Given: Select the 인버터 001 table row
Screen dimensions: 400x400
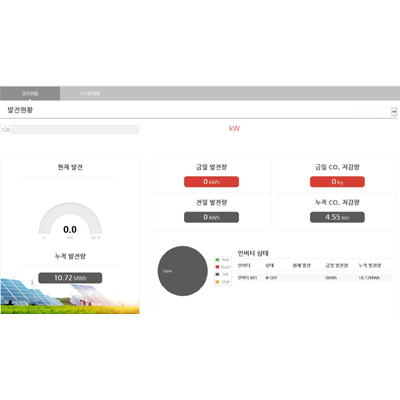Looking at the screenshot, I should (314, 278).
